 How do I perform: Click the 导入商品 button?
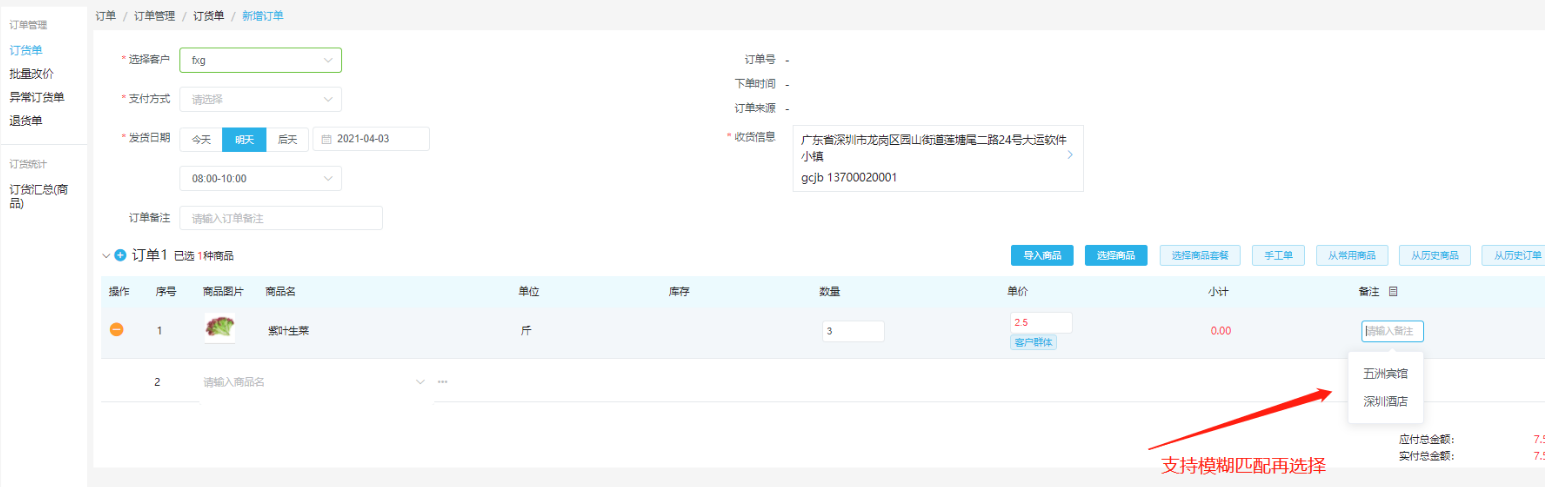tap(1042, 255)
